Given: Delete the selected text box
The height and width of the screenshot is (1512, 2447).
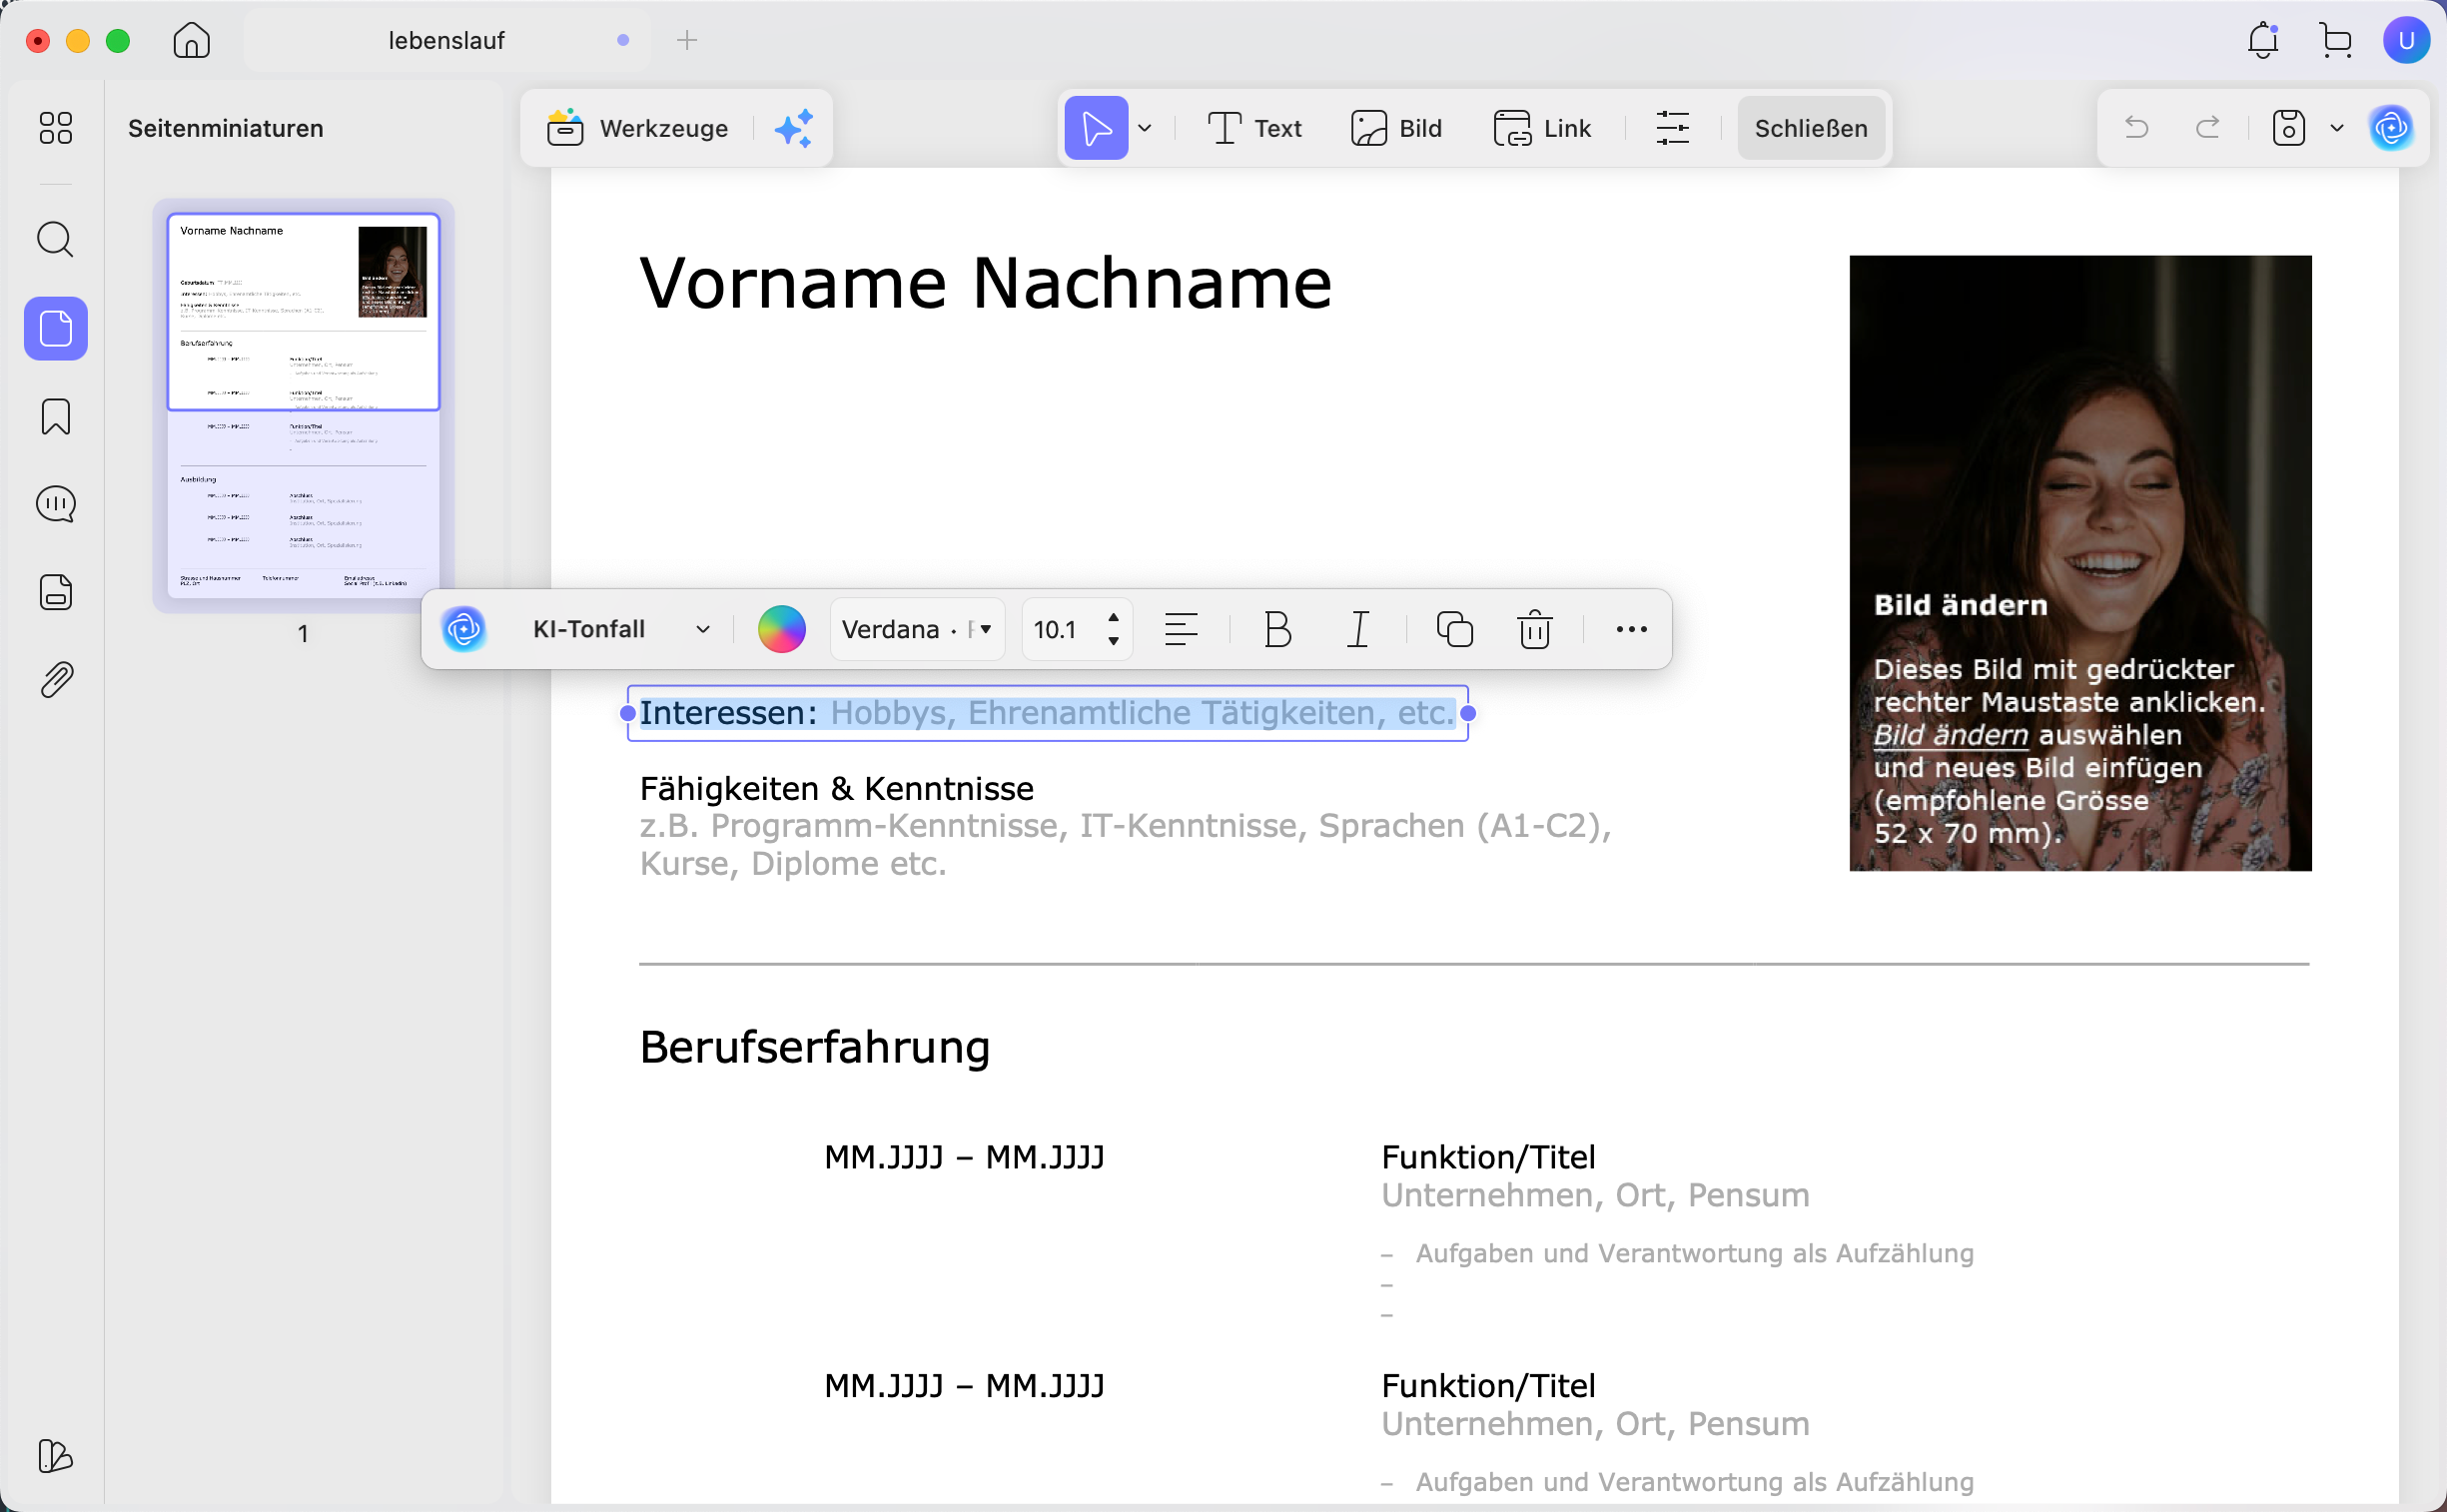Looking at the screenshot, I should [x=1534, y=629].
